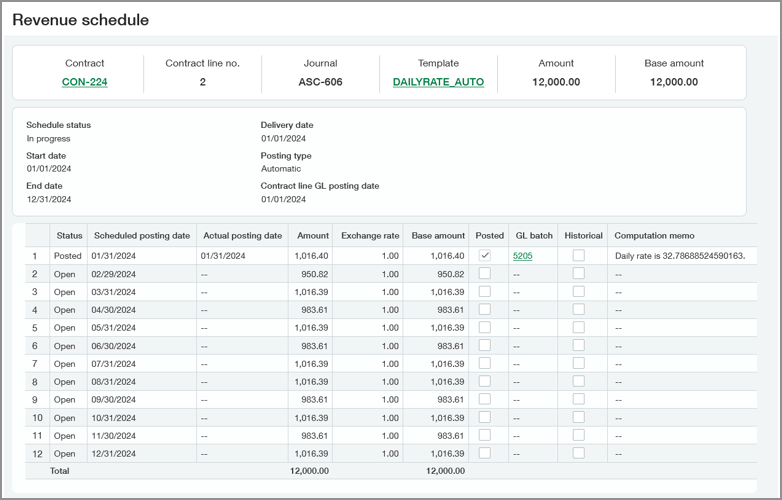The height and width of the screenshot is (500, 782).
Task: Click the Computation memo column header
Action: (654, 236)
